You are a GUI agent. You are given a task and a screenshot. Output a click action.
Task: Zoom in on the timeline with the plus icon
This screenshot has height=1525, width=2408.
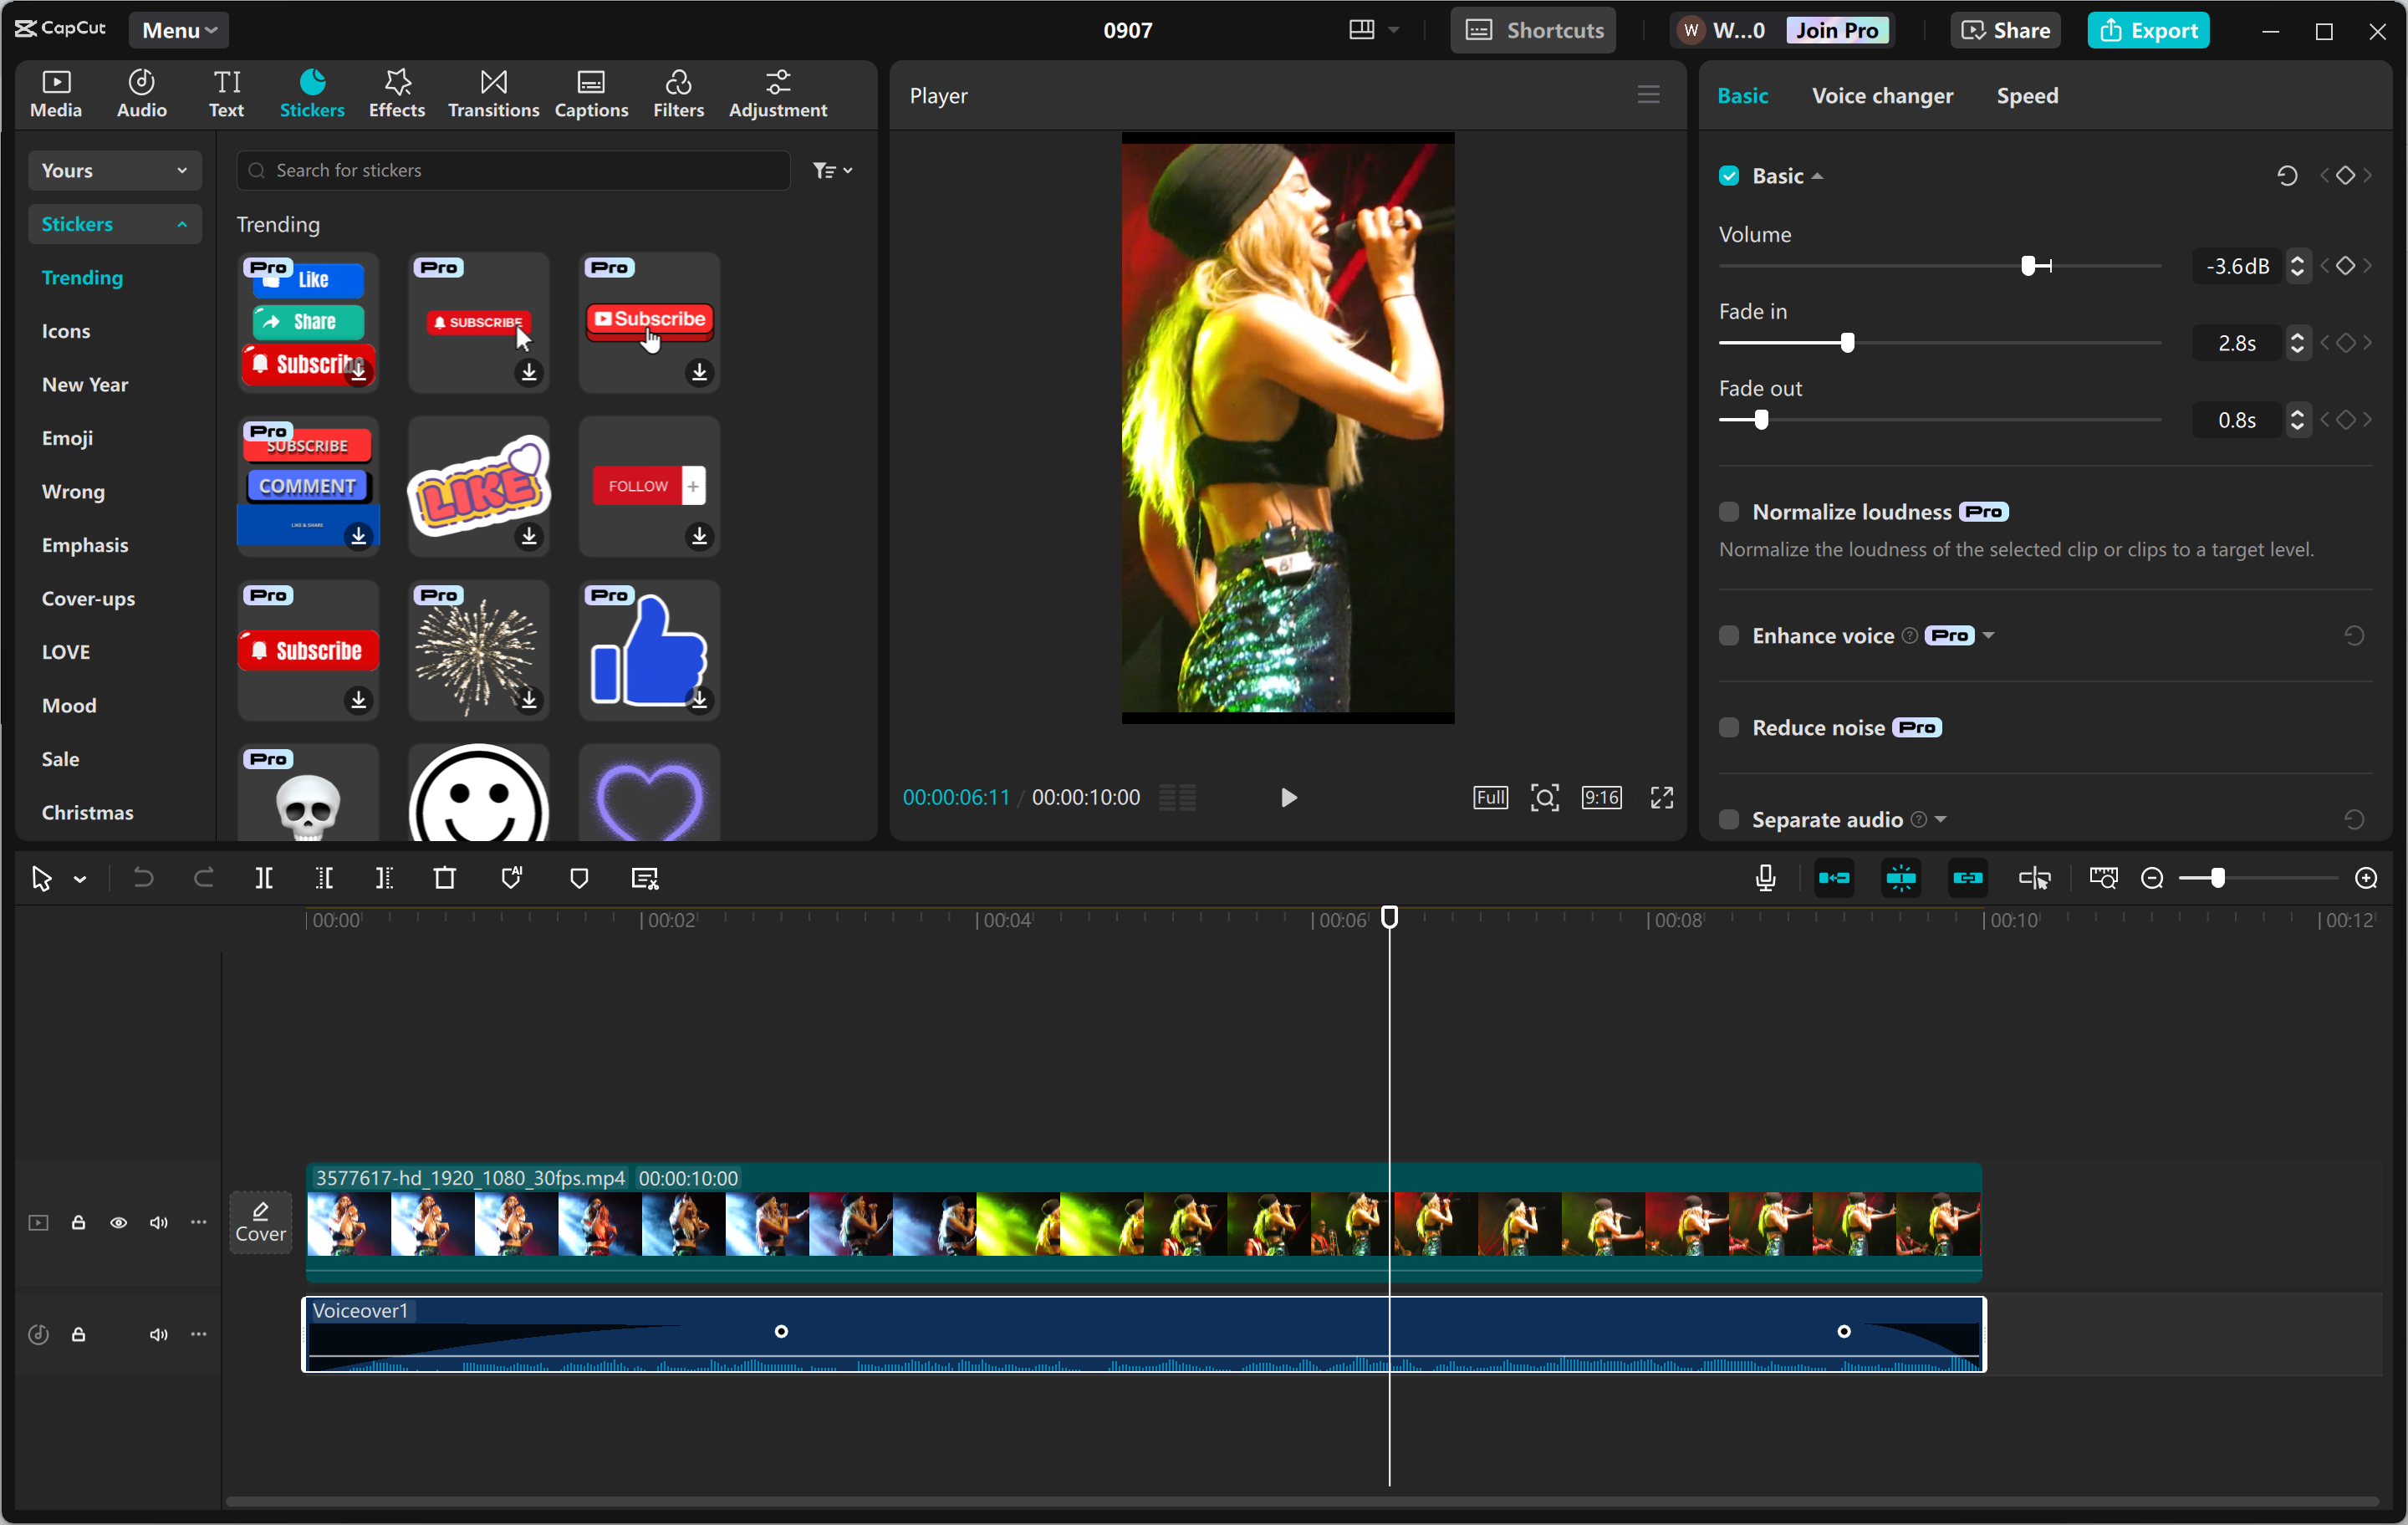(x=2367, y=878)
